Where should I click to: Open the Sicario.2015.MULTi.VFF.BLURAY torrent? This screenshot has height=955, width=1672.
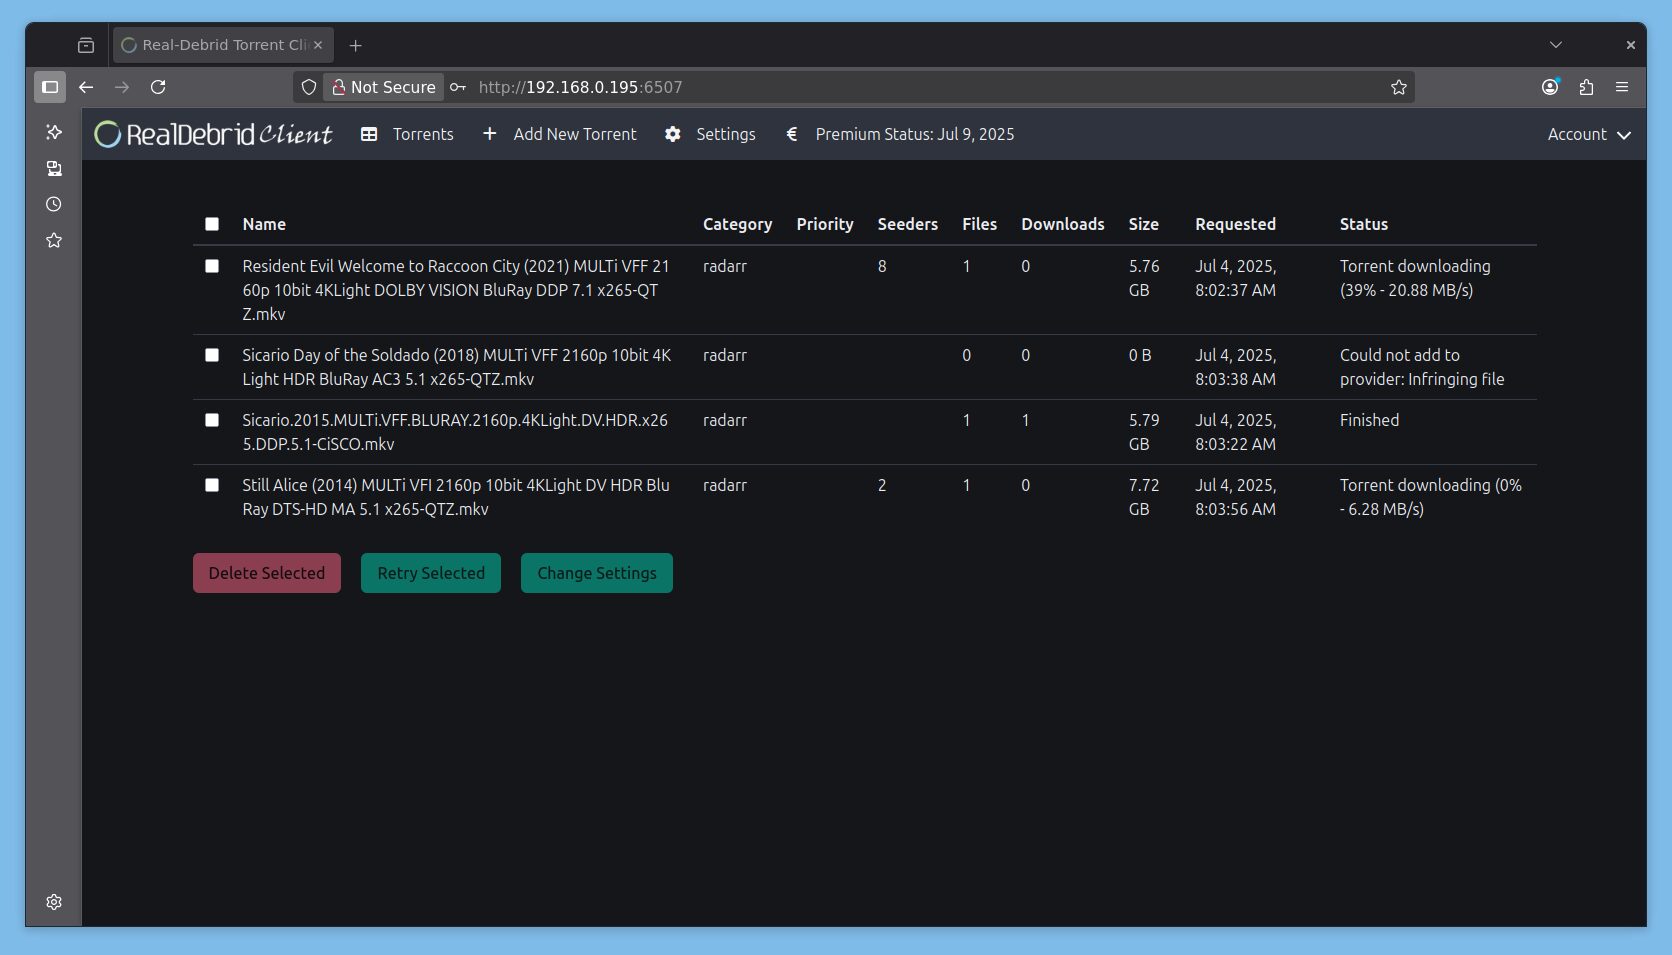pos(455,432)
